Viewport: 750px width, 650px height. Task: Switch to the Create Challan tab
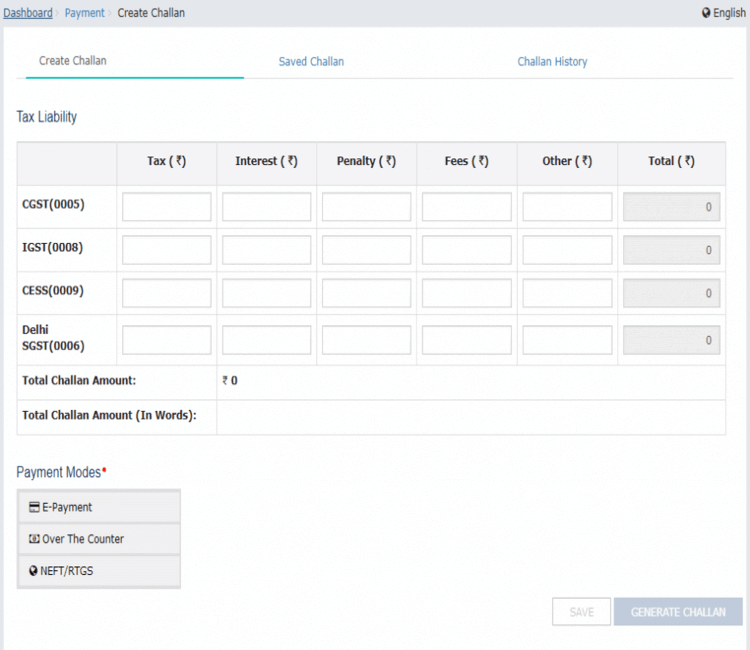[x=73, y=61]
